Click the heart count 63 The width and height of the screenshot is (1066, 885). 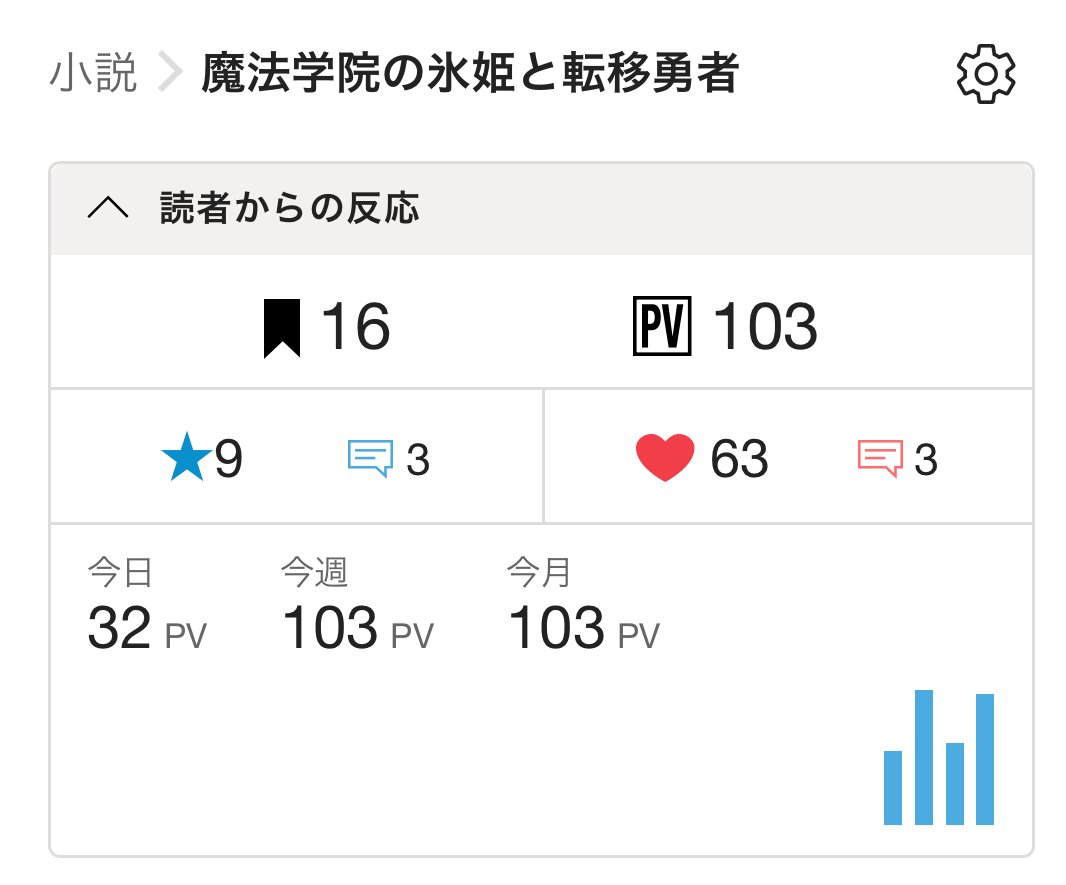coord(739,459)
